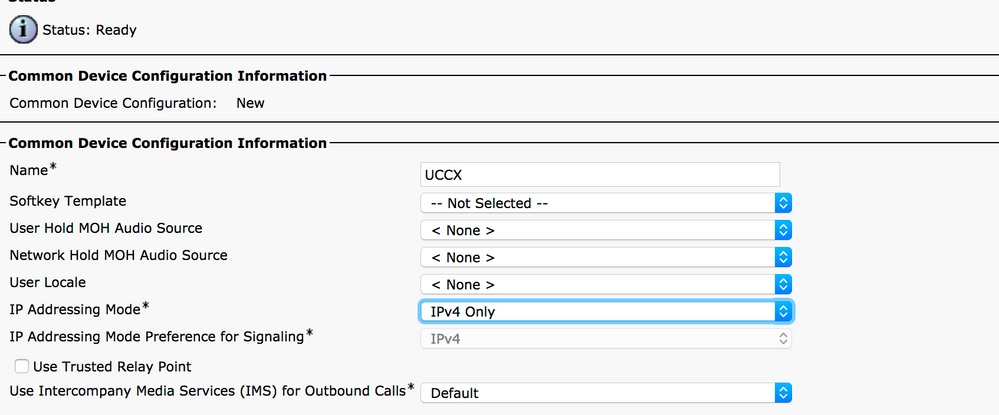The height and width of the screenshot is (415, 999).
Task: Open the Softkey Template dropdown
Action: click(x=606, y=203)
